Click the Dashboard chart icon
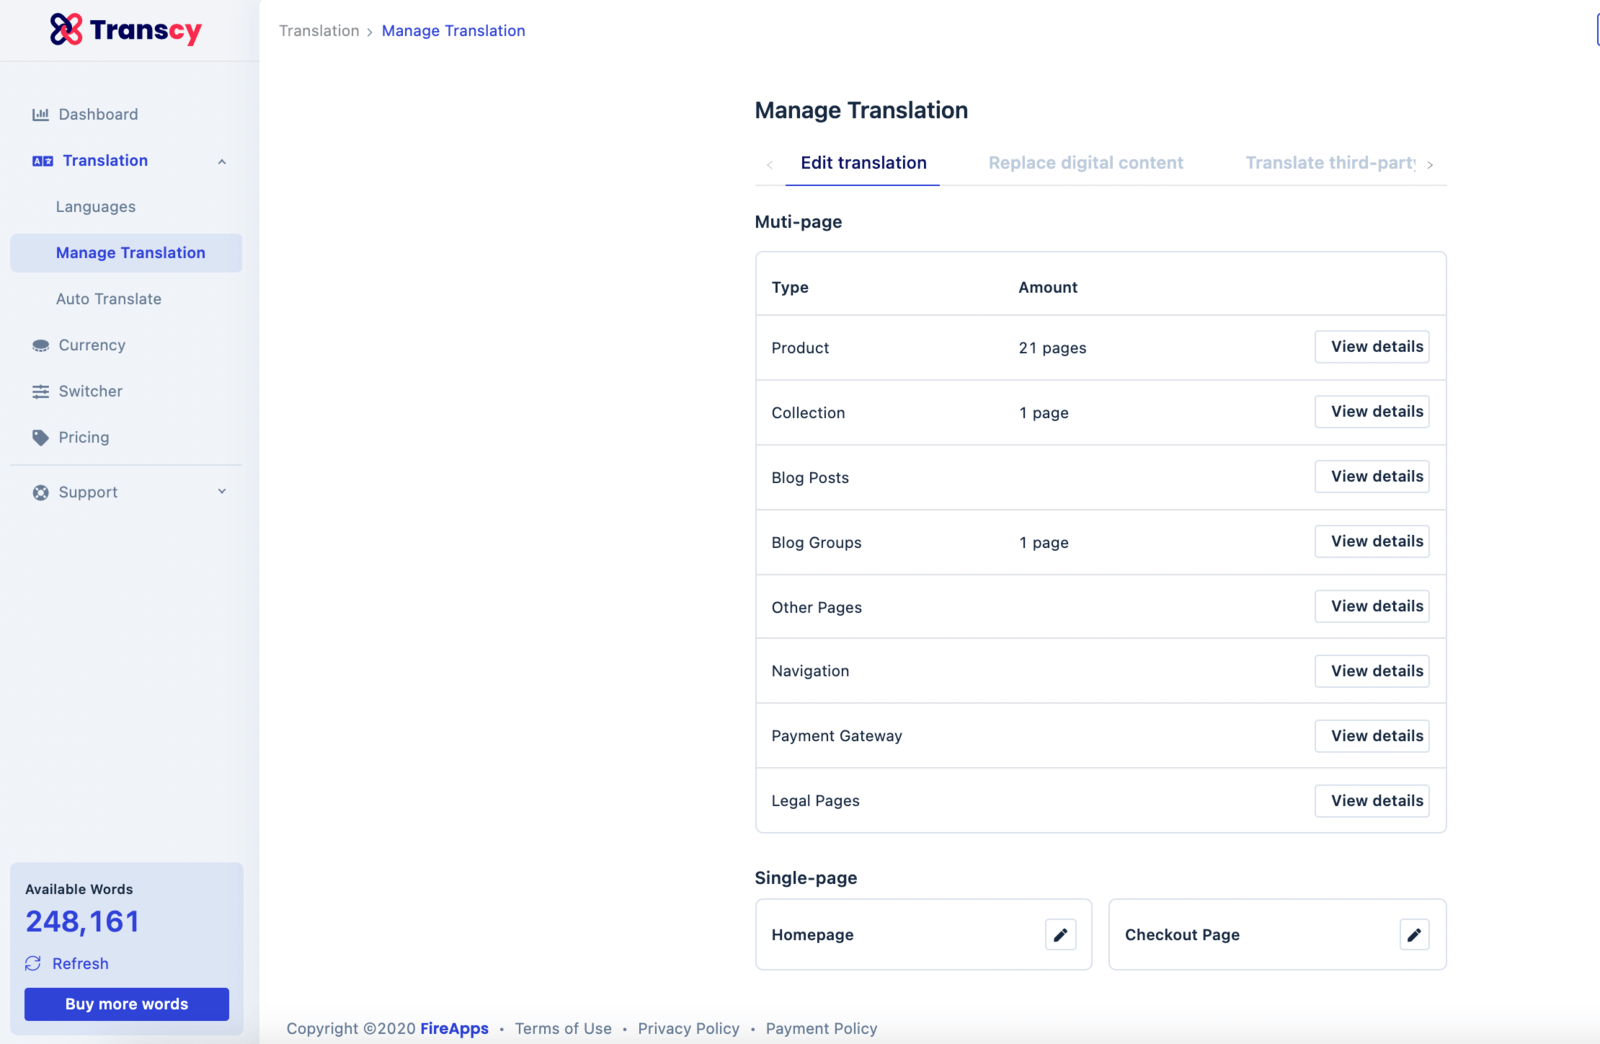The height and width of the screenshot is (1044, 1600). [x=40, y=114]
